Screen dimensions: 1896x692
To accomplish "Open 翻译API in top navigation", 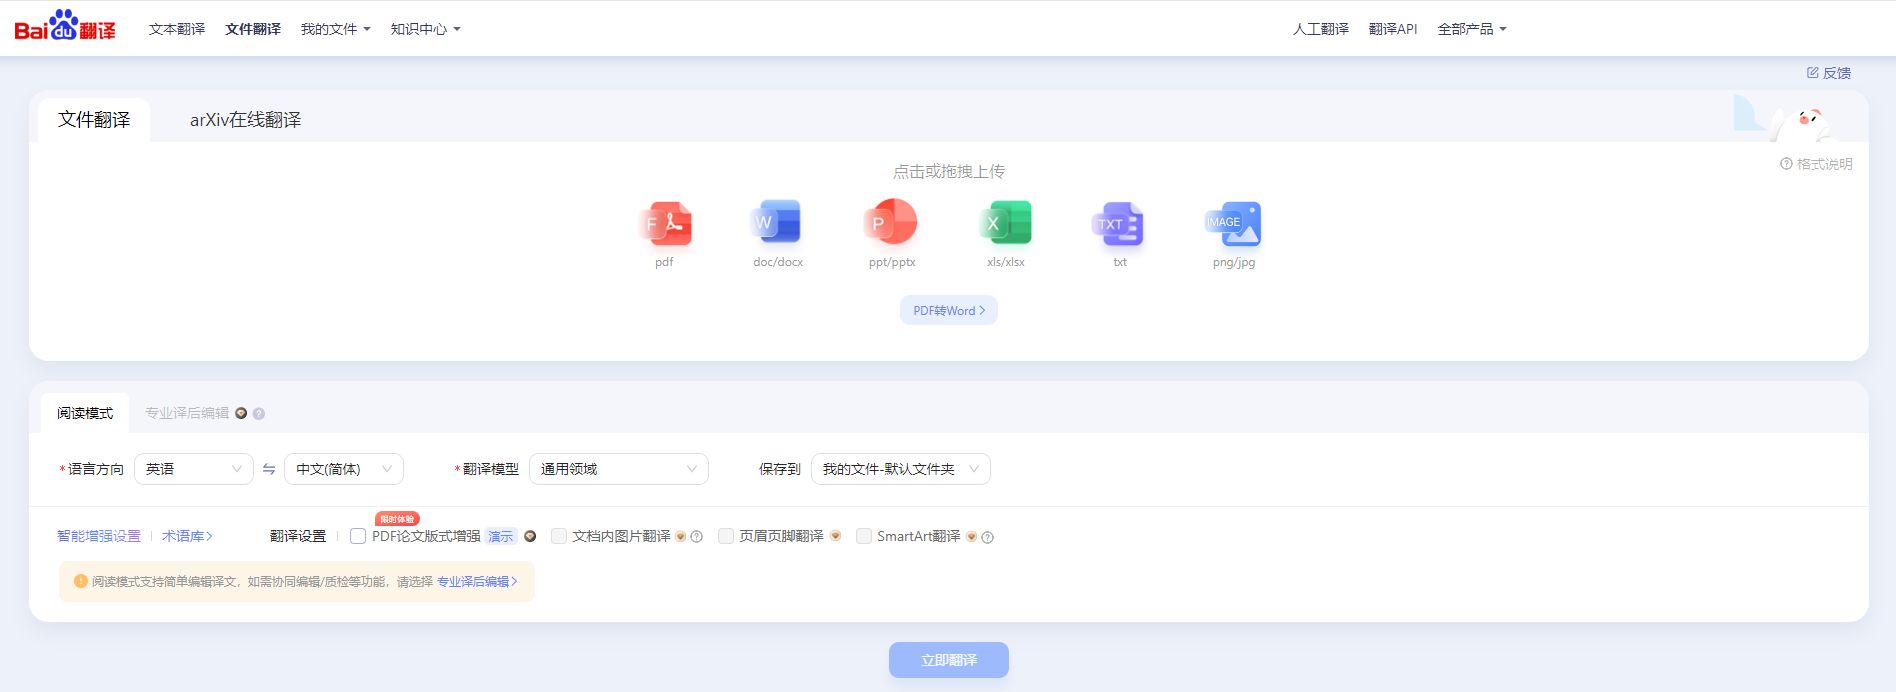I will point(1393,29).
